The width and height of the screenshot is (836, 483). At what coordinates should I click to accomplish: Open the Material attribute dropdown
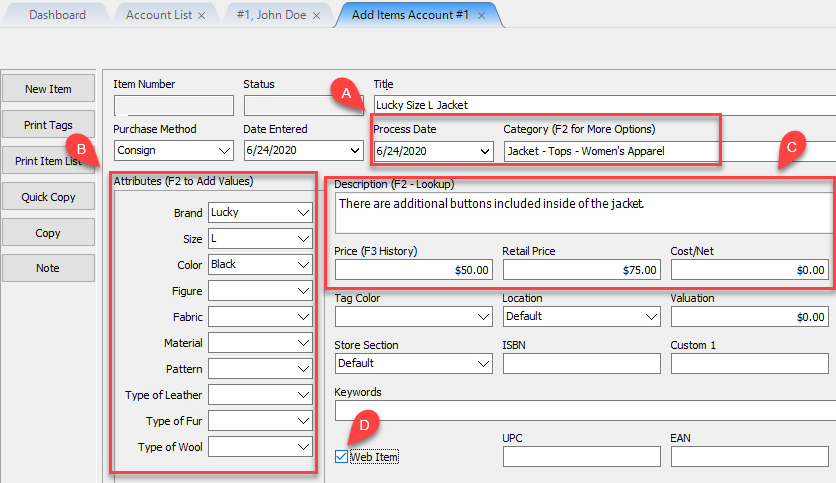pyautogui.click(x=303, y=343)
